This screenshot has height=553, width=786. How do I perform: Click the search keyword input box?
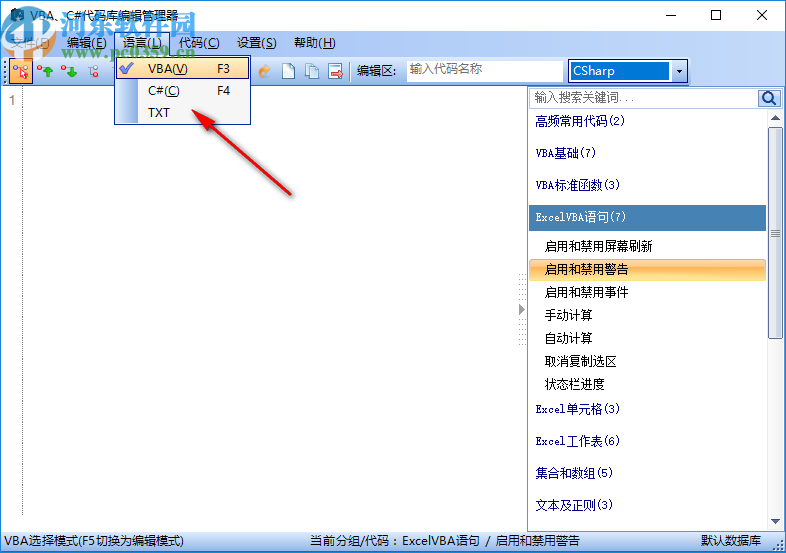[x=644, y=98]
